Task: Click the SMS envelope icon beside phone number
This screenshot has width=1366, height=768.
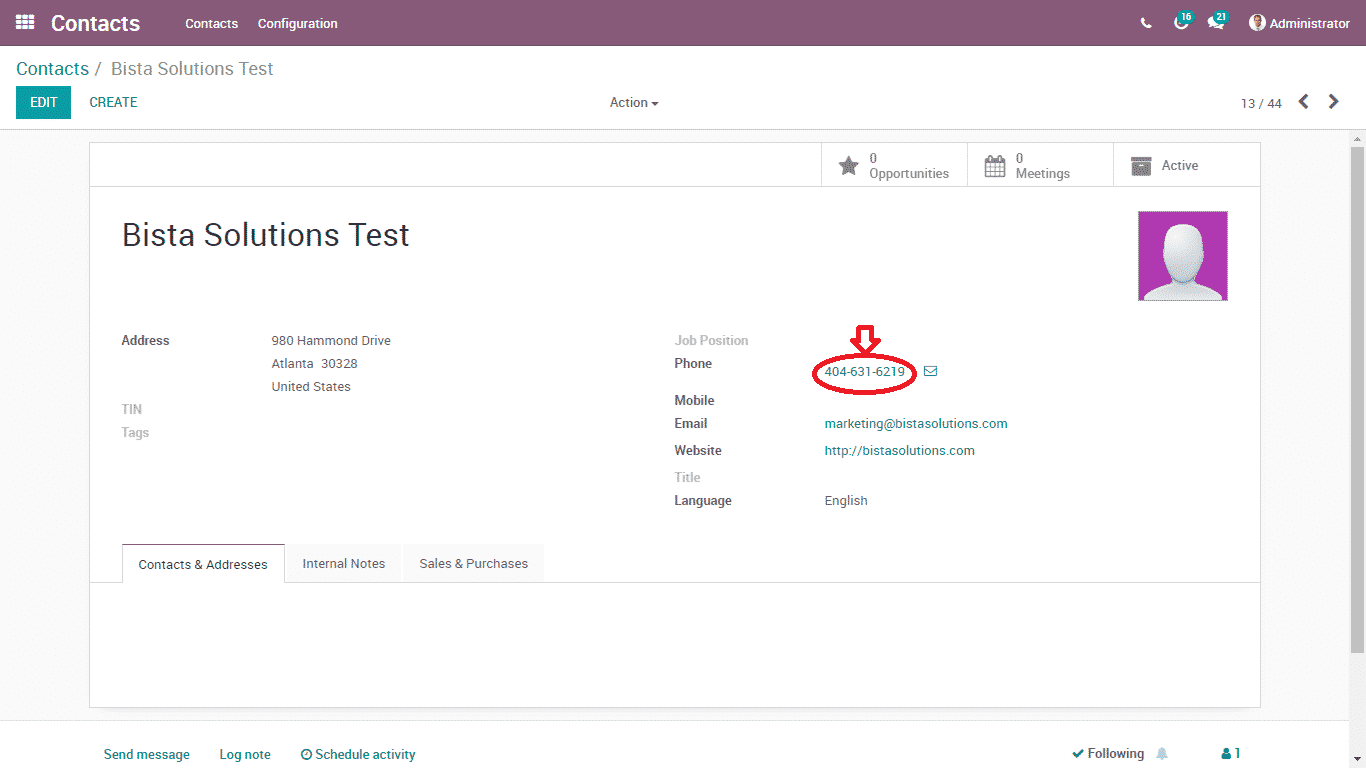Action: pos(930,371)
